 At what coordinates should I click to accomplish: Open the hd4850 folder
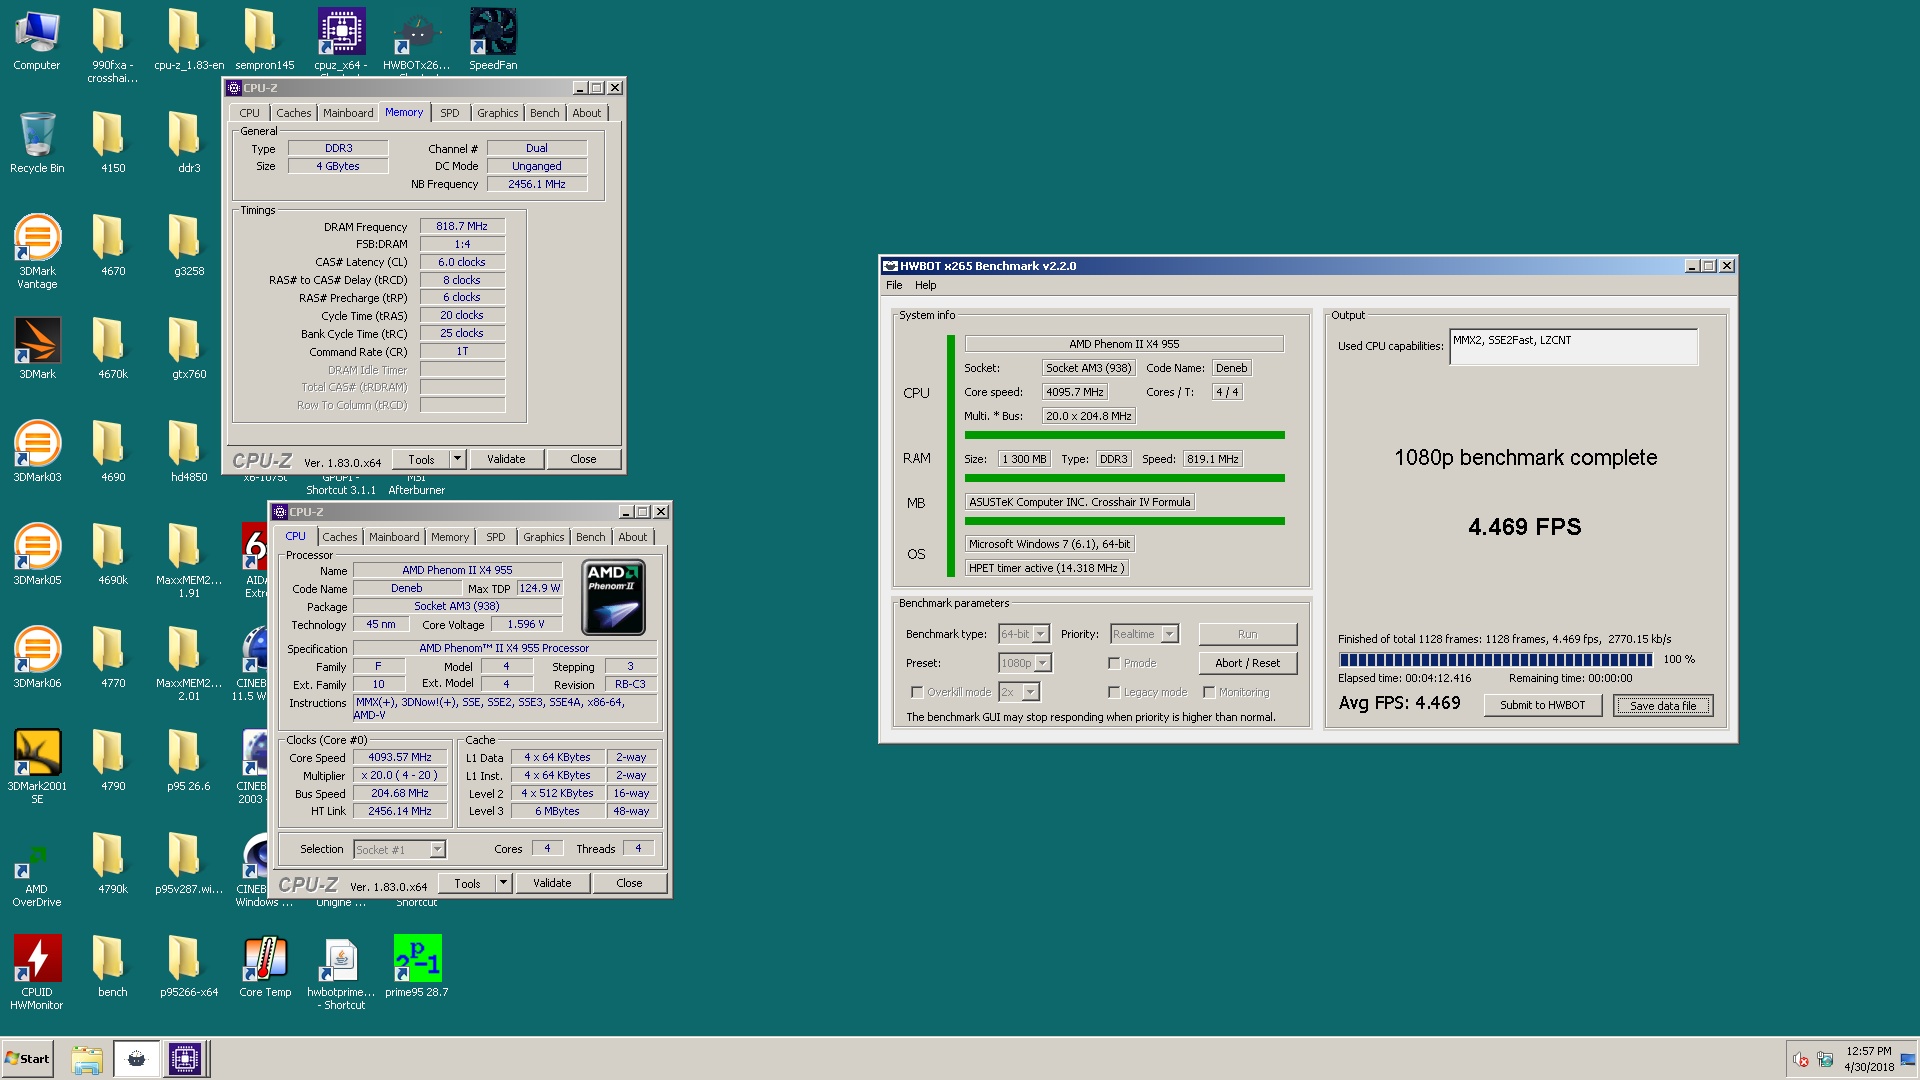[x=189, y=451]
